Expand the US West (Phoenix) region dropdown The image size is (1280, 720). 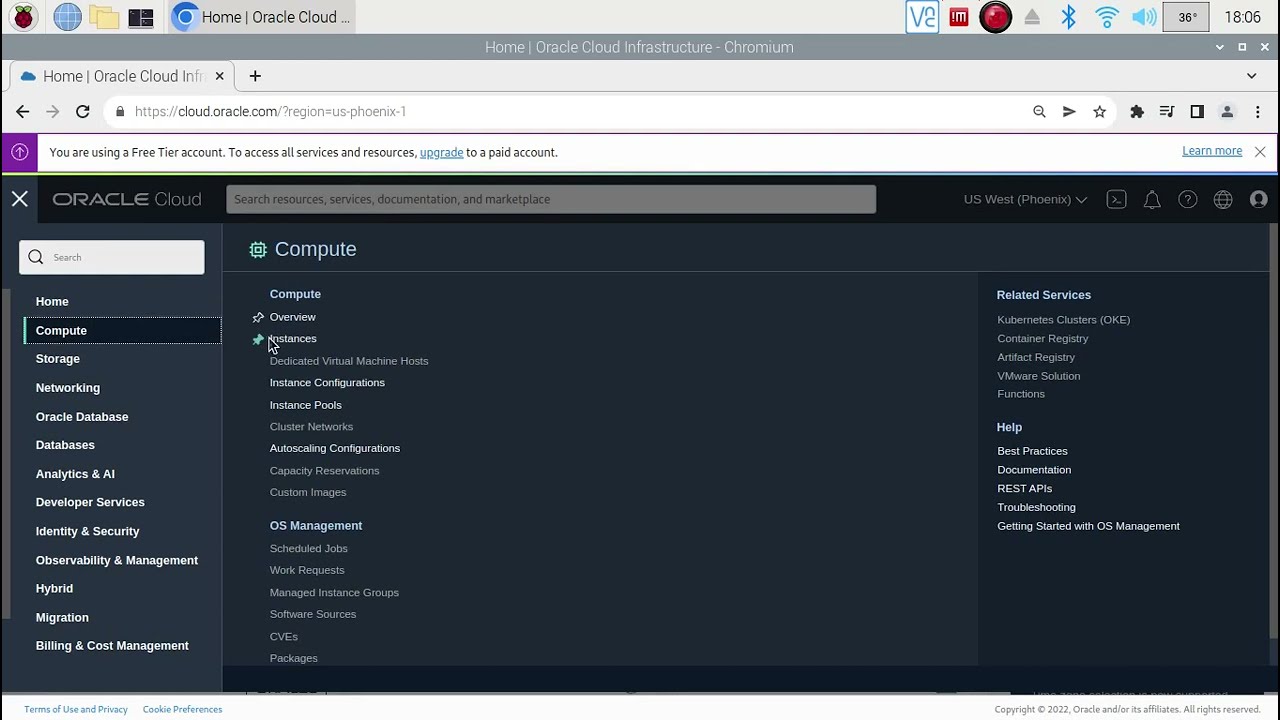(x=1025, y=199)
